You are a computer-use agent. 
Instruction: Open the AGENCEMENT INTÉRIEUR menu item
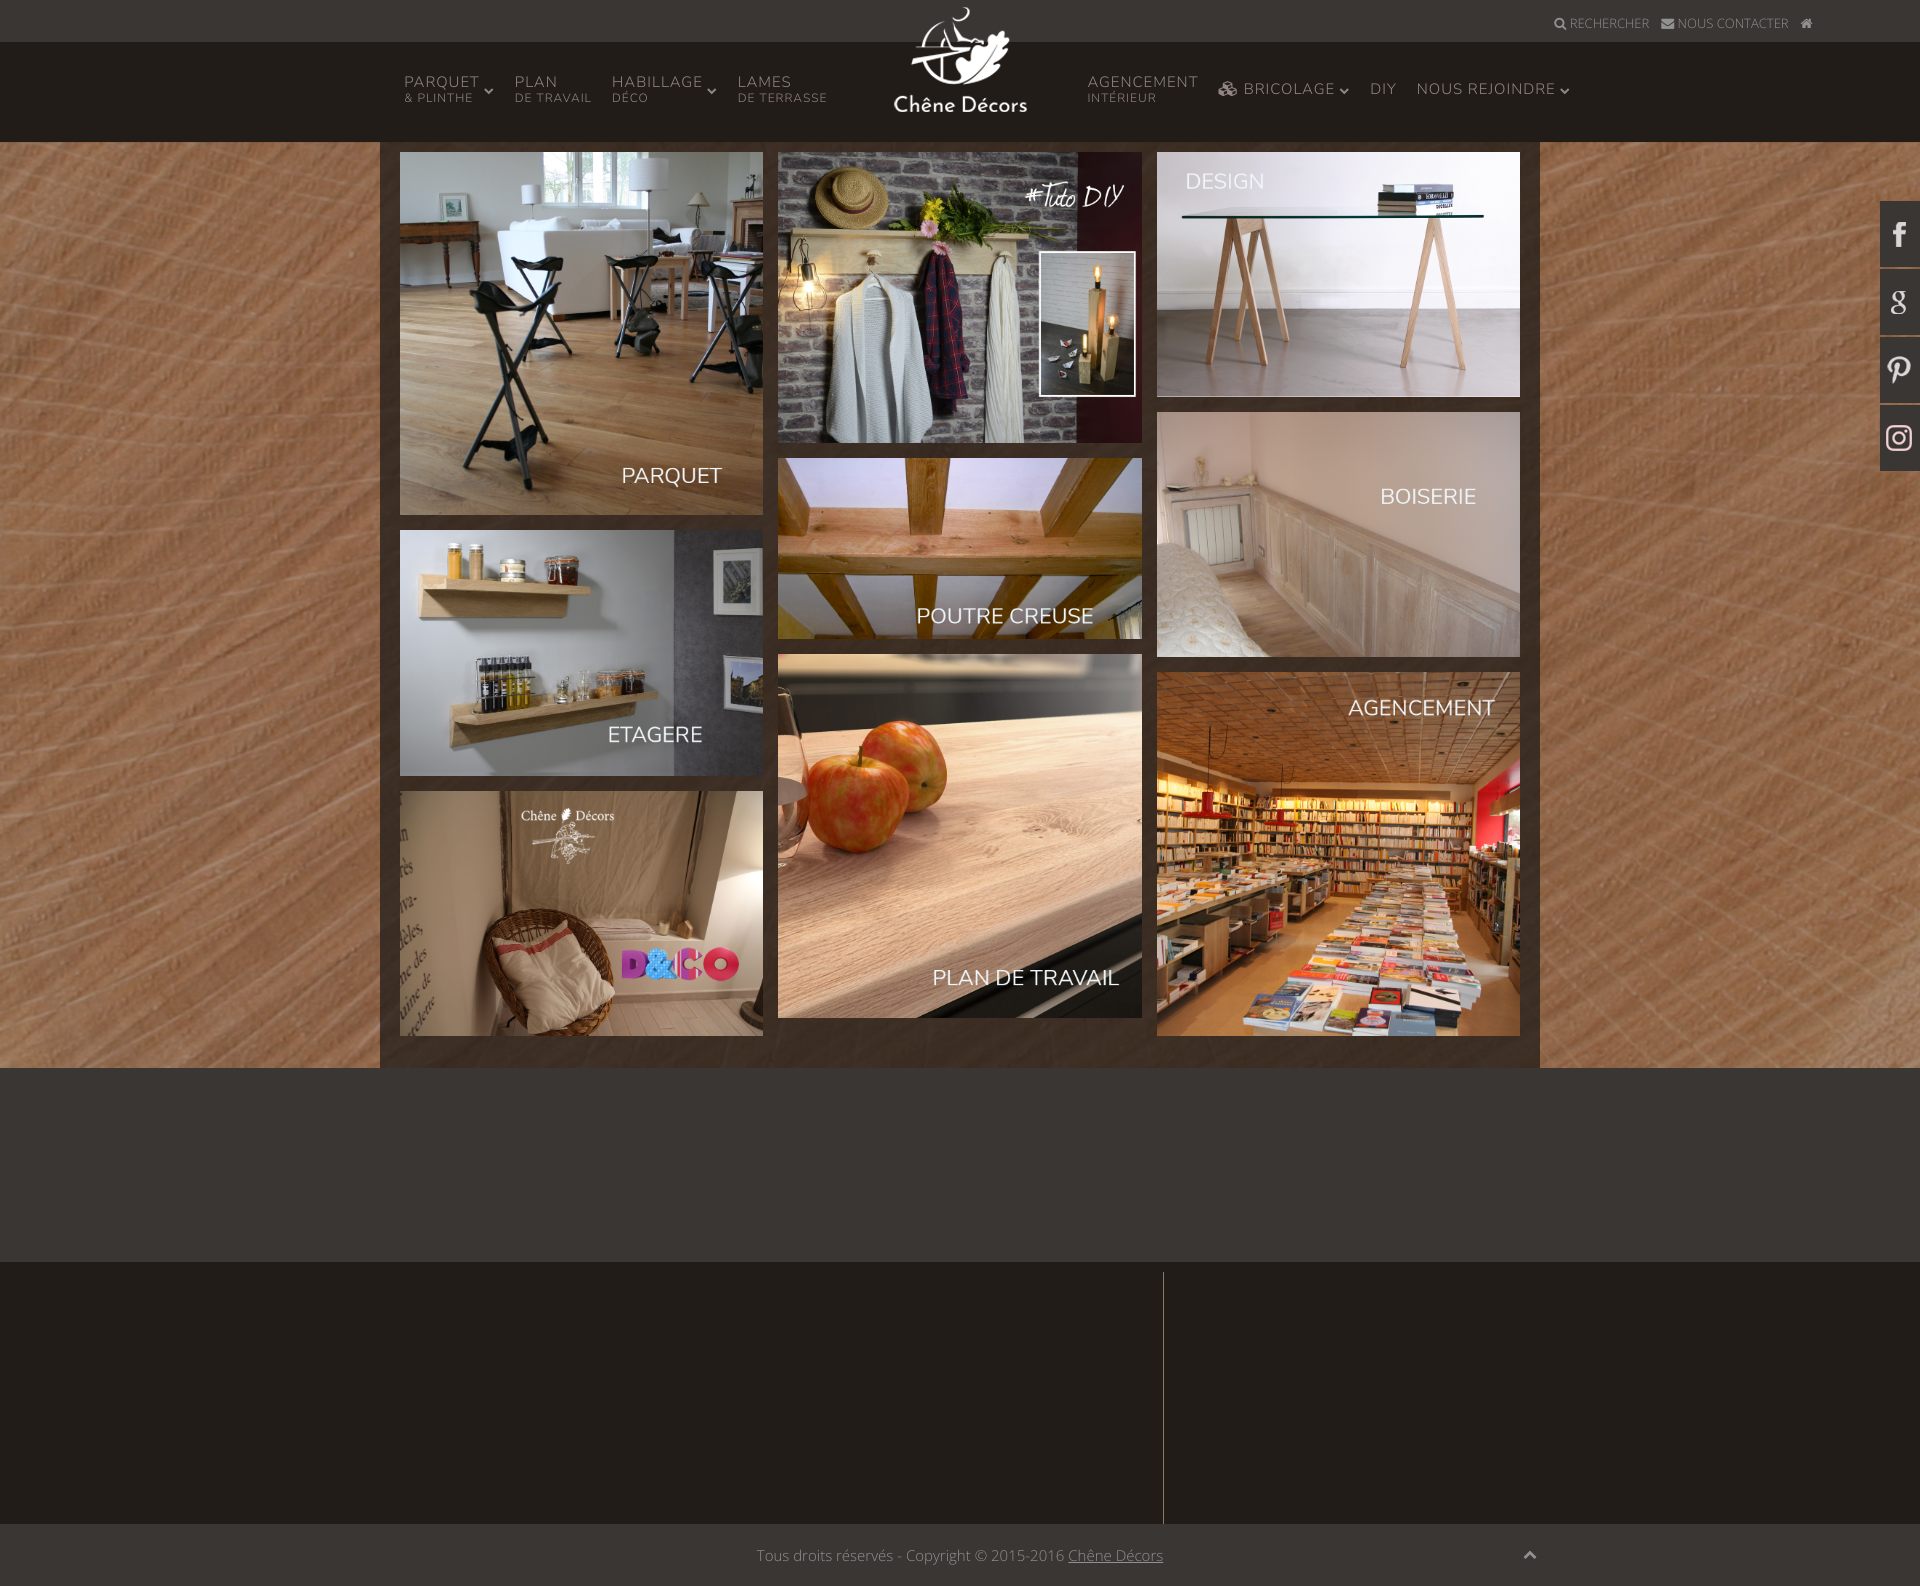pos(1142,89)
